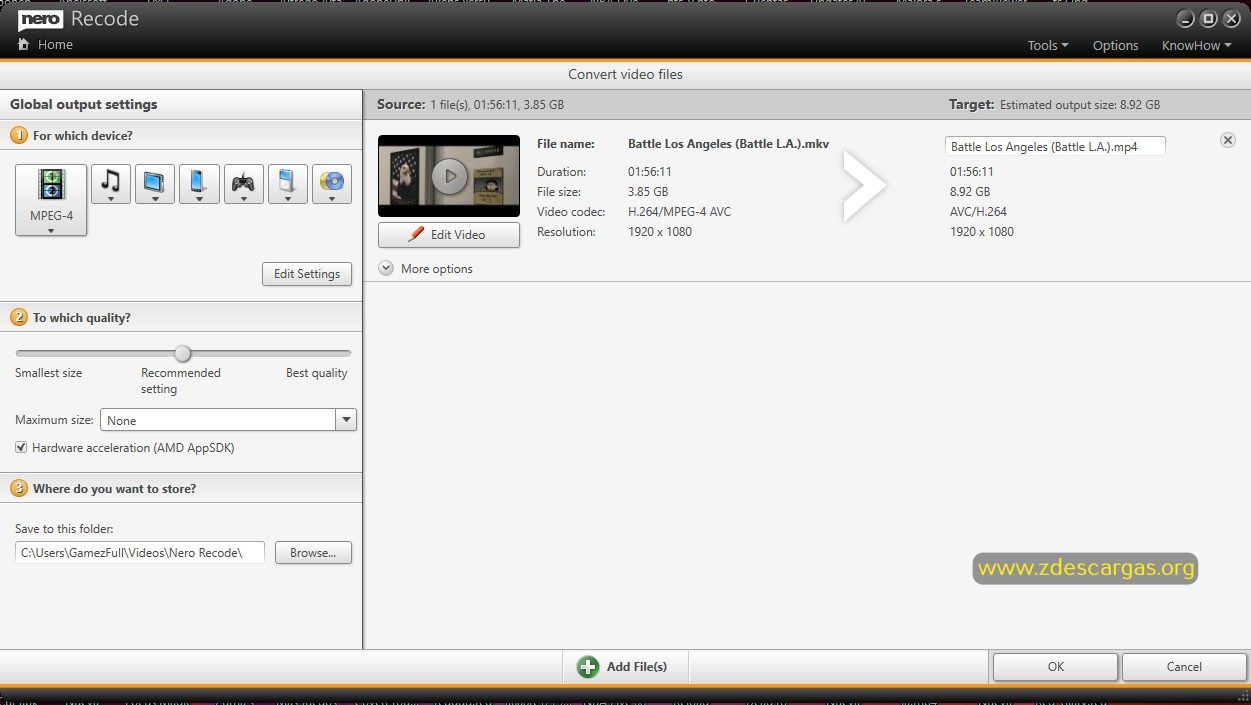Adjust the quality slider handle
1251x705 pixels.
point(182,353)
